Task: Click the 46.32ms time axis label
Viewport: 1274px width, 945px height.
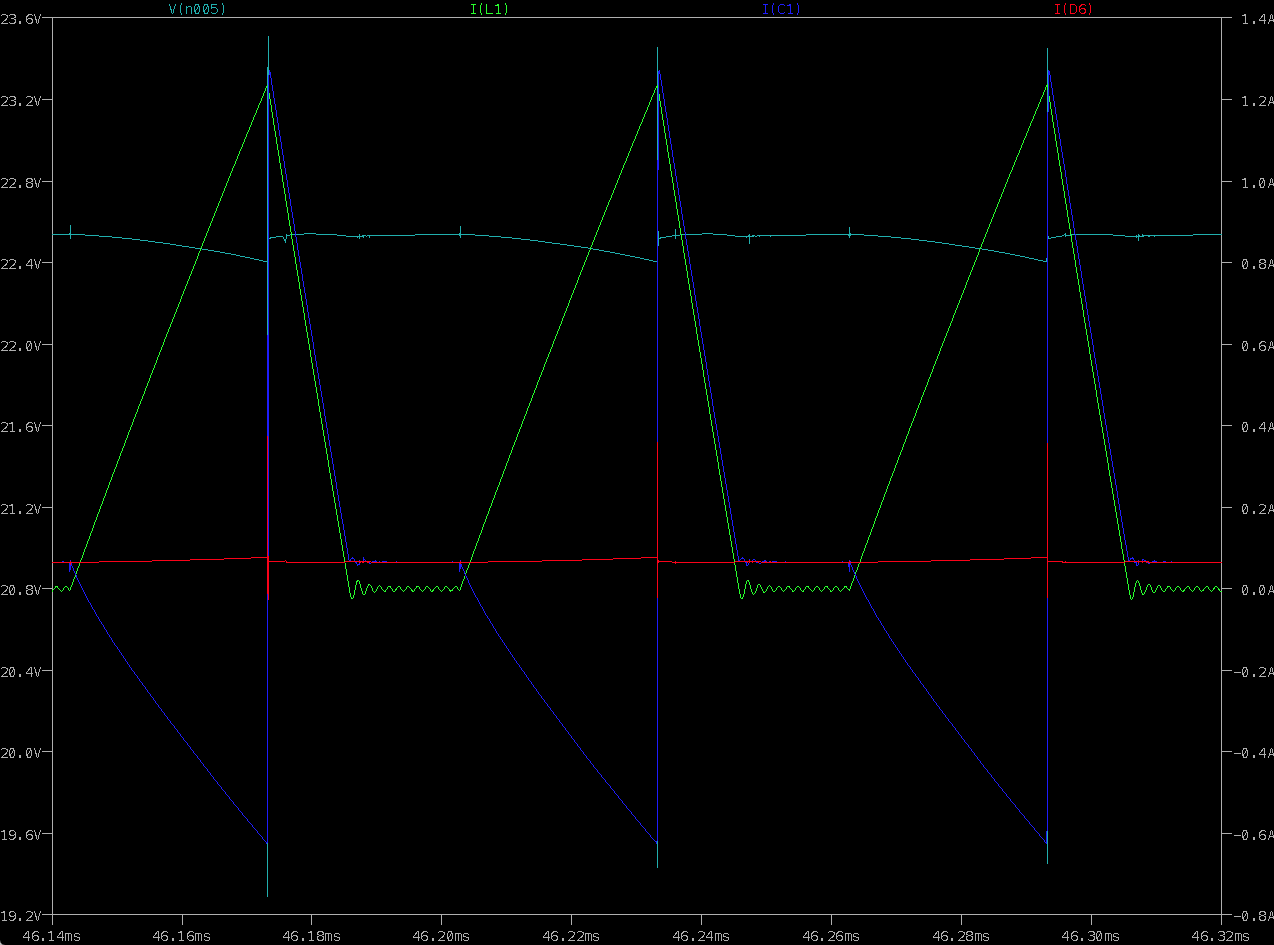Action: click(x=1222, y=935)
